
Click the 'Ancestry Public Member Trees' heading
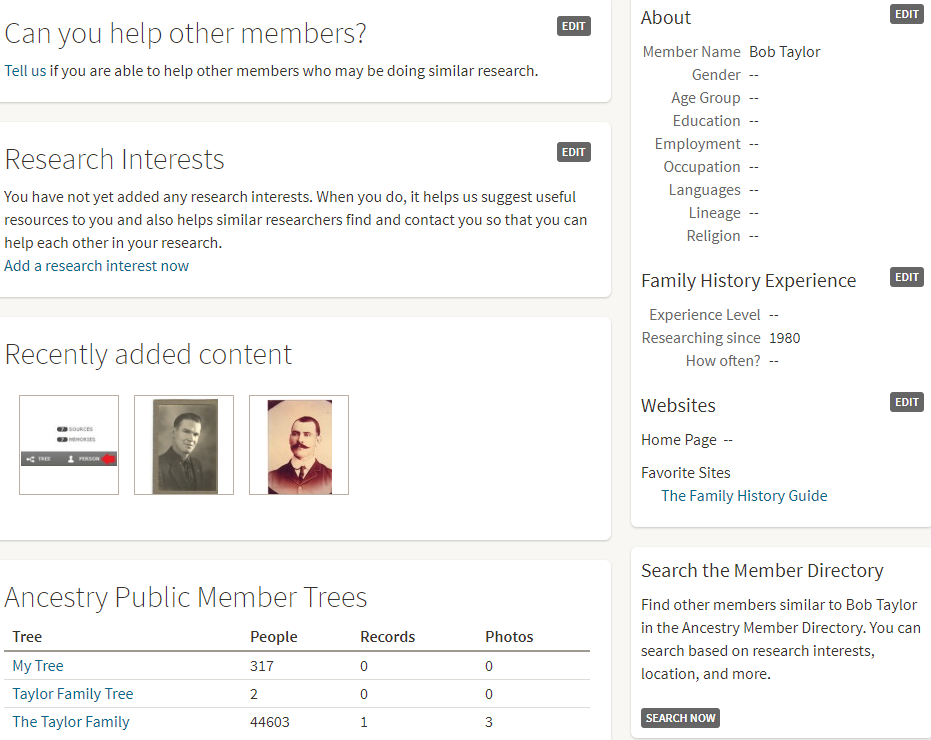186,598
